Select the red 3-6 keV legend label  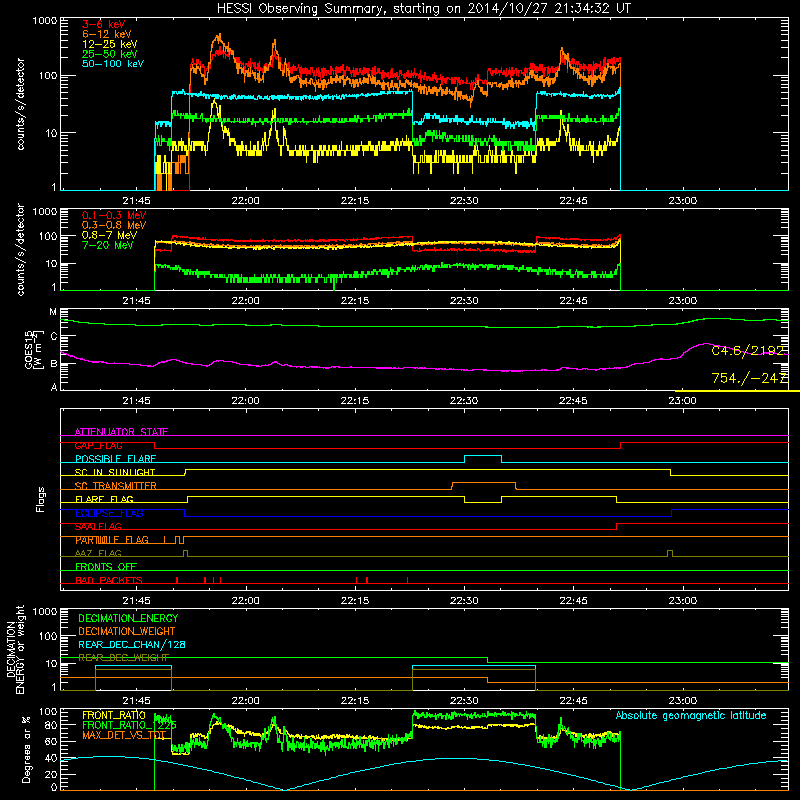click(103, 24)
